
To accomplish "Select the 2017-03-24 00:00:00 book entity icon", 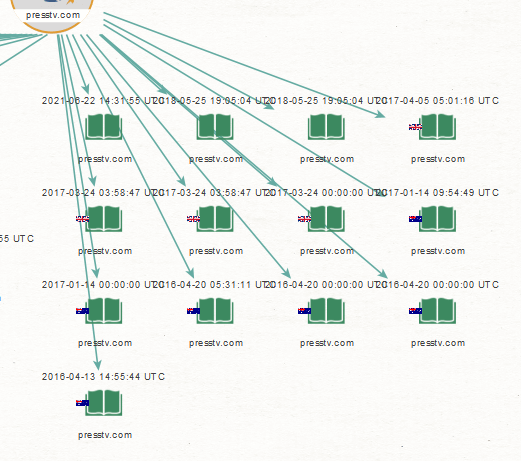I will point(326,219).
